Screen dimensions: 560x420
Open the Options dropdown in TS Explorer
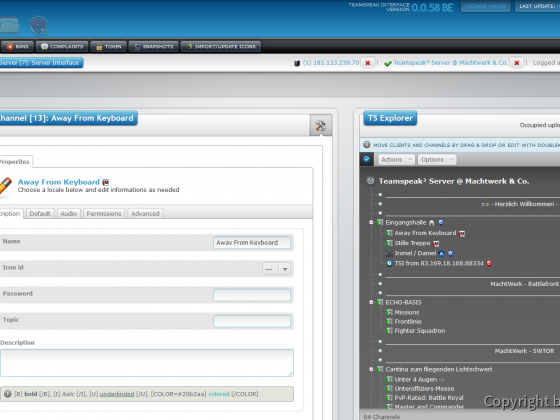[436, 160]
